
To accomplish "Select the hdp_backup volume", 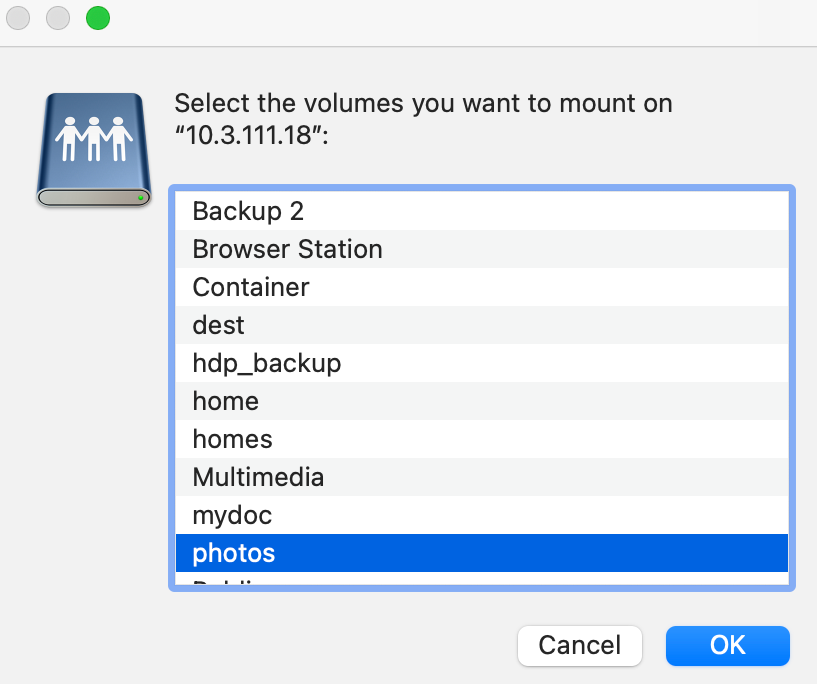I will pyautogui.click(x=267, y=363).
